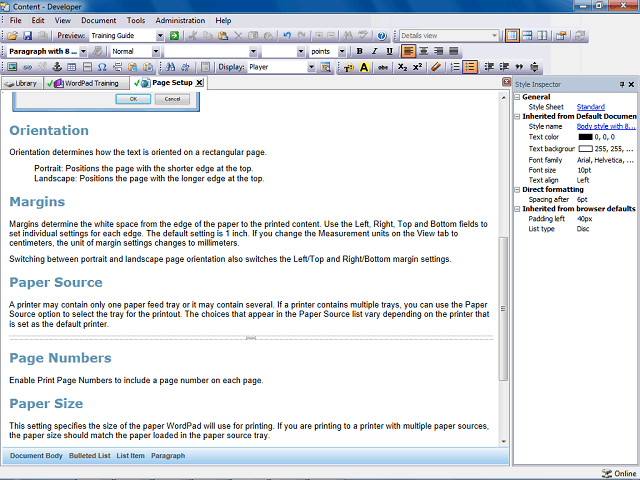The width and height of the screenshot is (640, 480).
Task: Set paragraph alignment to center
Action: point(424,51)
